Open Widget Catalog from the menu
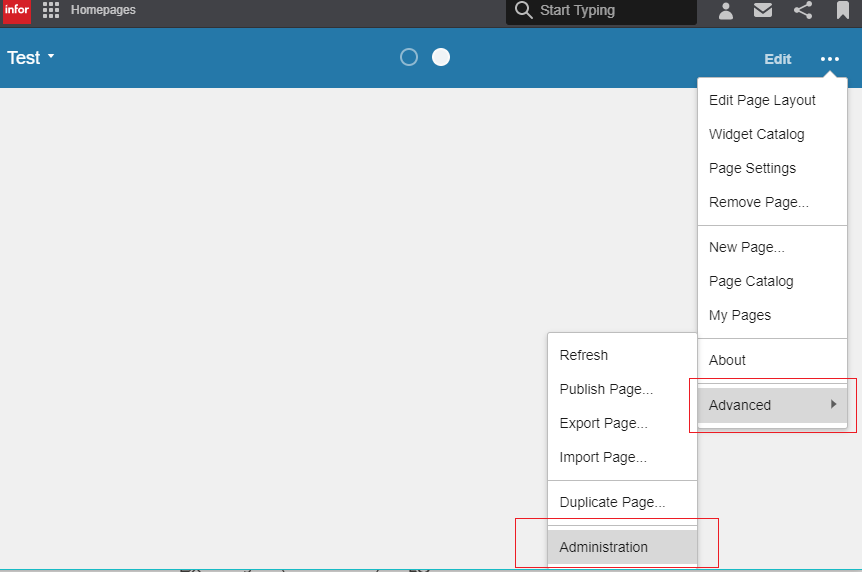Viewport: 862px width, 572px height. 756,134
